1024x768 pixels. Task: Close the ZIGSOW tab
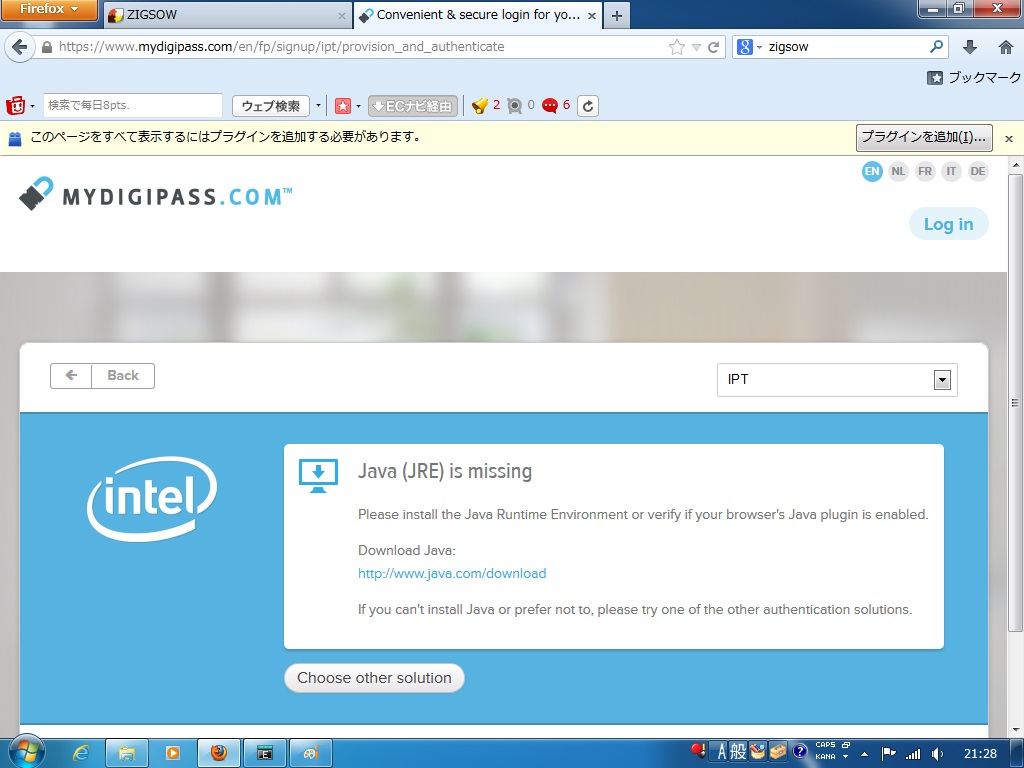coord(342,15)
